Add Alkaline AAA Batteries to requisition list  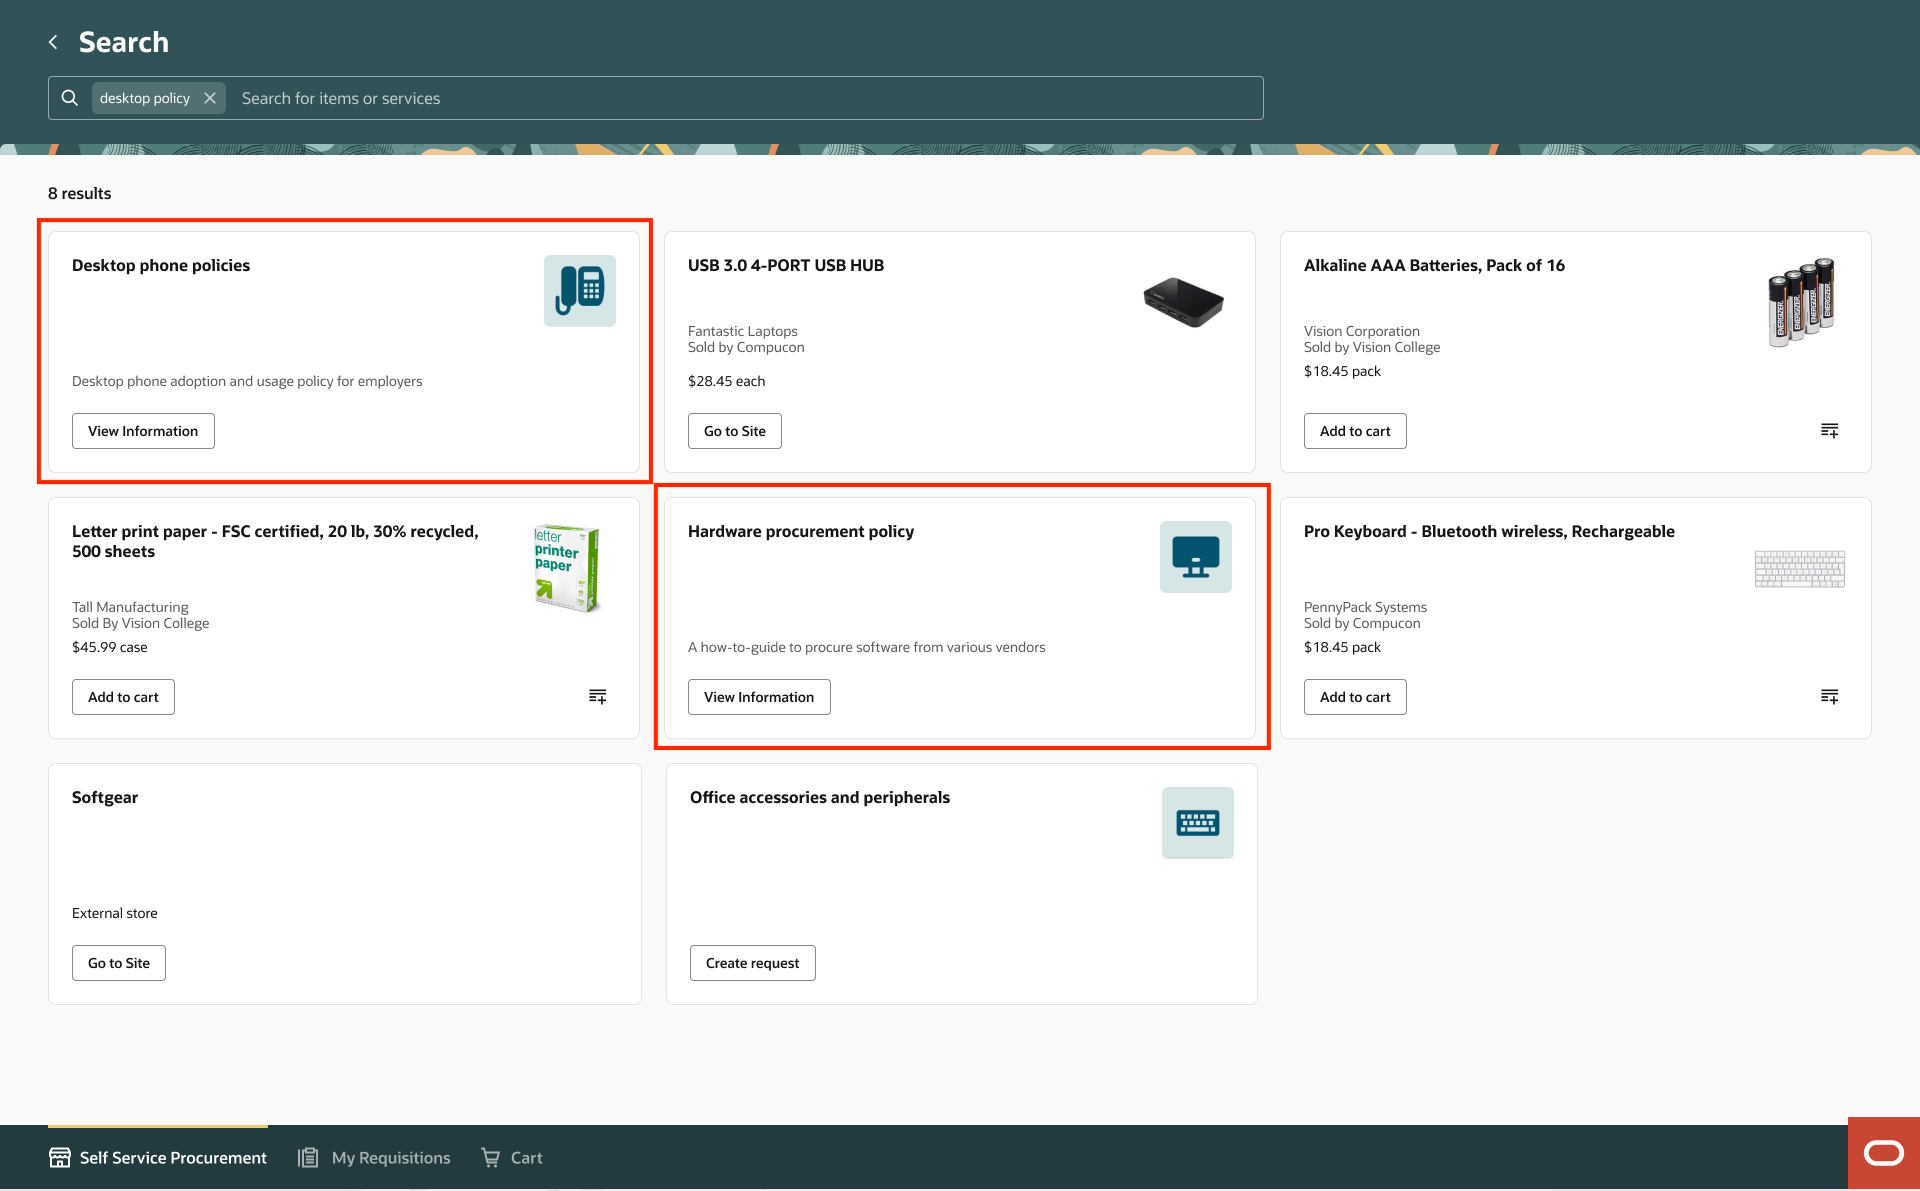1829,431
